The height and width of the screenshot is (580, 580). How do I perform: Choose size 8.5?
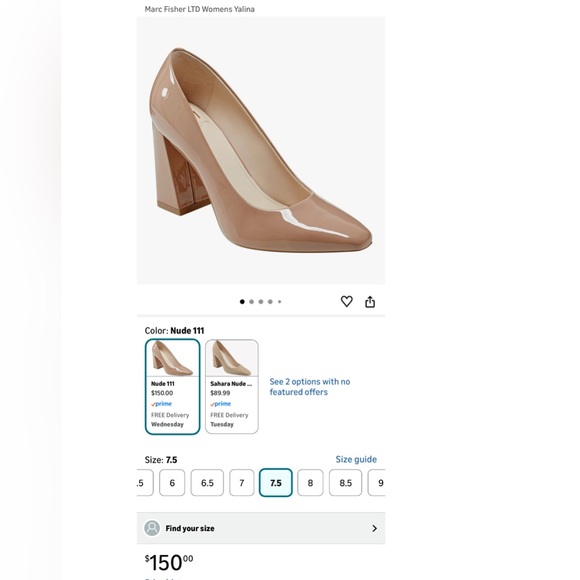point(345,483)
